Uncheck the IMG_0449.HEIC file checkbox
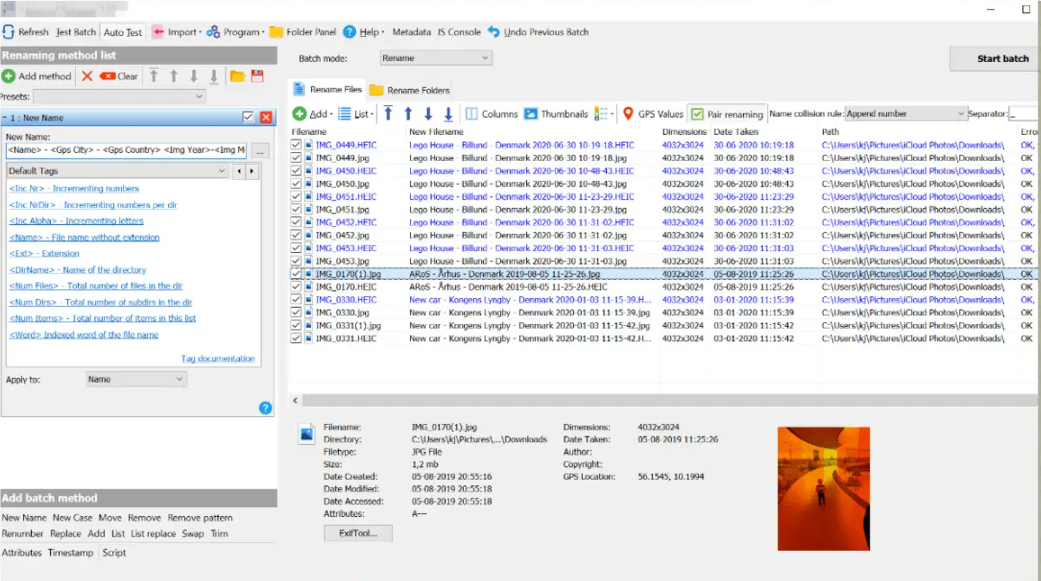Image resolution: width=1041 pixels, height=581 pixels. pyautogui.click(x=296, y=145)
